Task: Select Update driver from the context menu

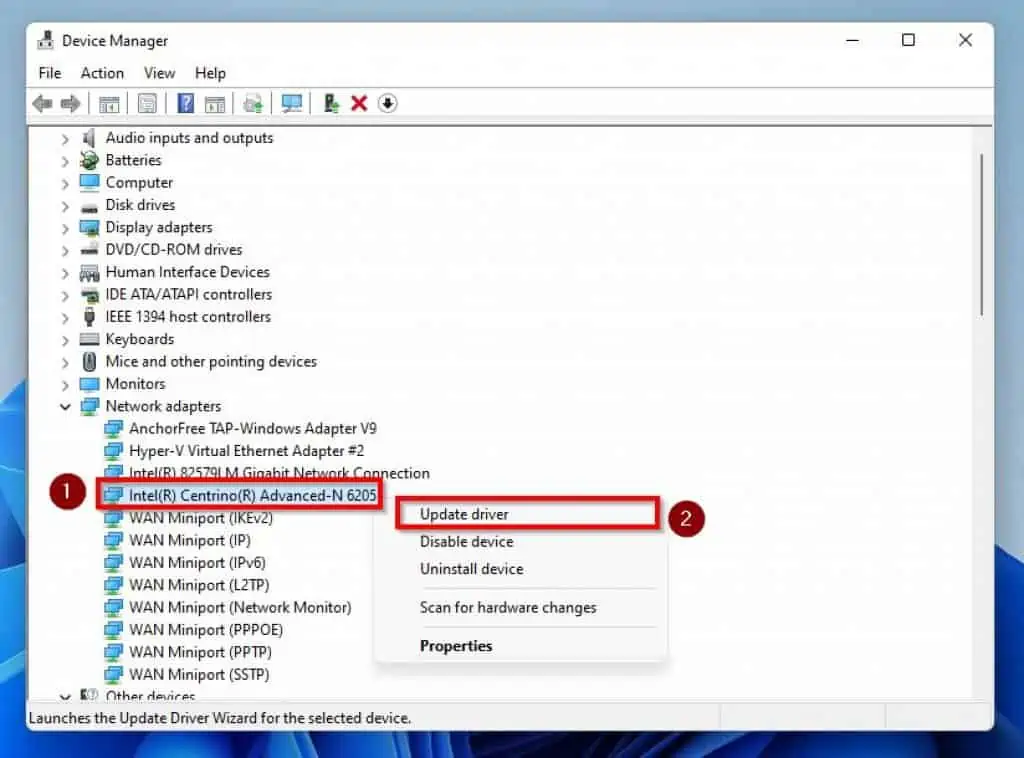Action: 466,514
